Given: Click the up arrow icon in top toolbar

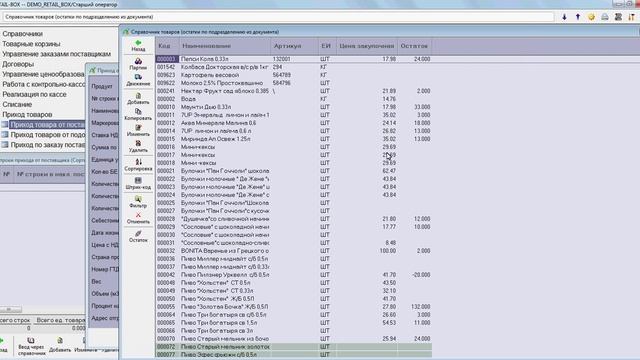Looking at the screenshot, I should pos(578,17).
